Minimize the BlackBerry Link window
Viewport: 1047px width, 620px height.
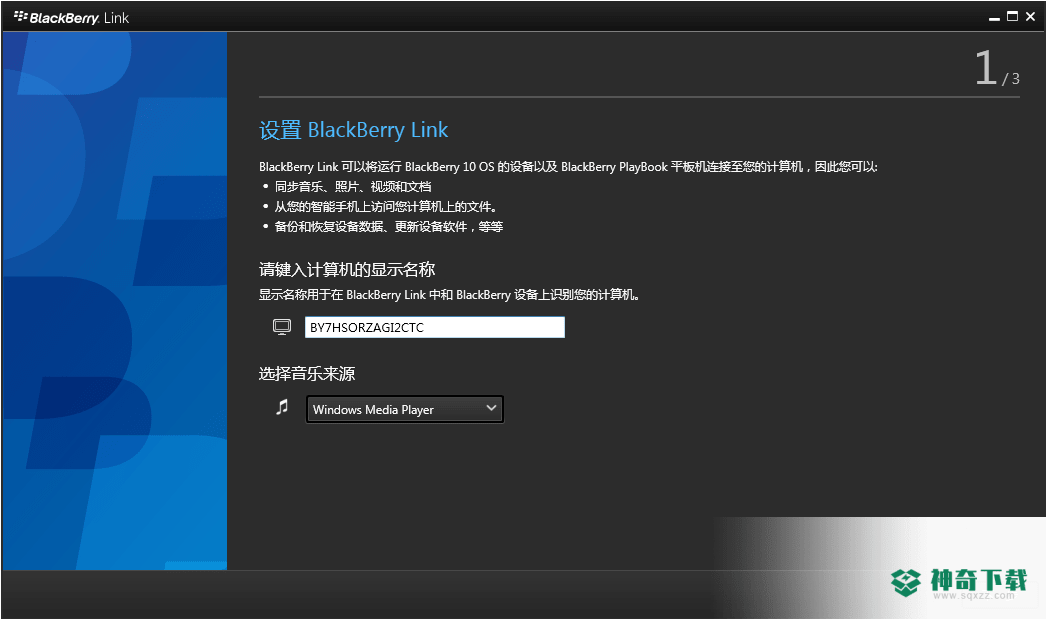(994, 18)
